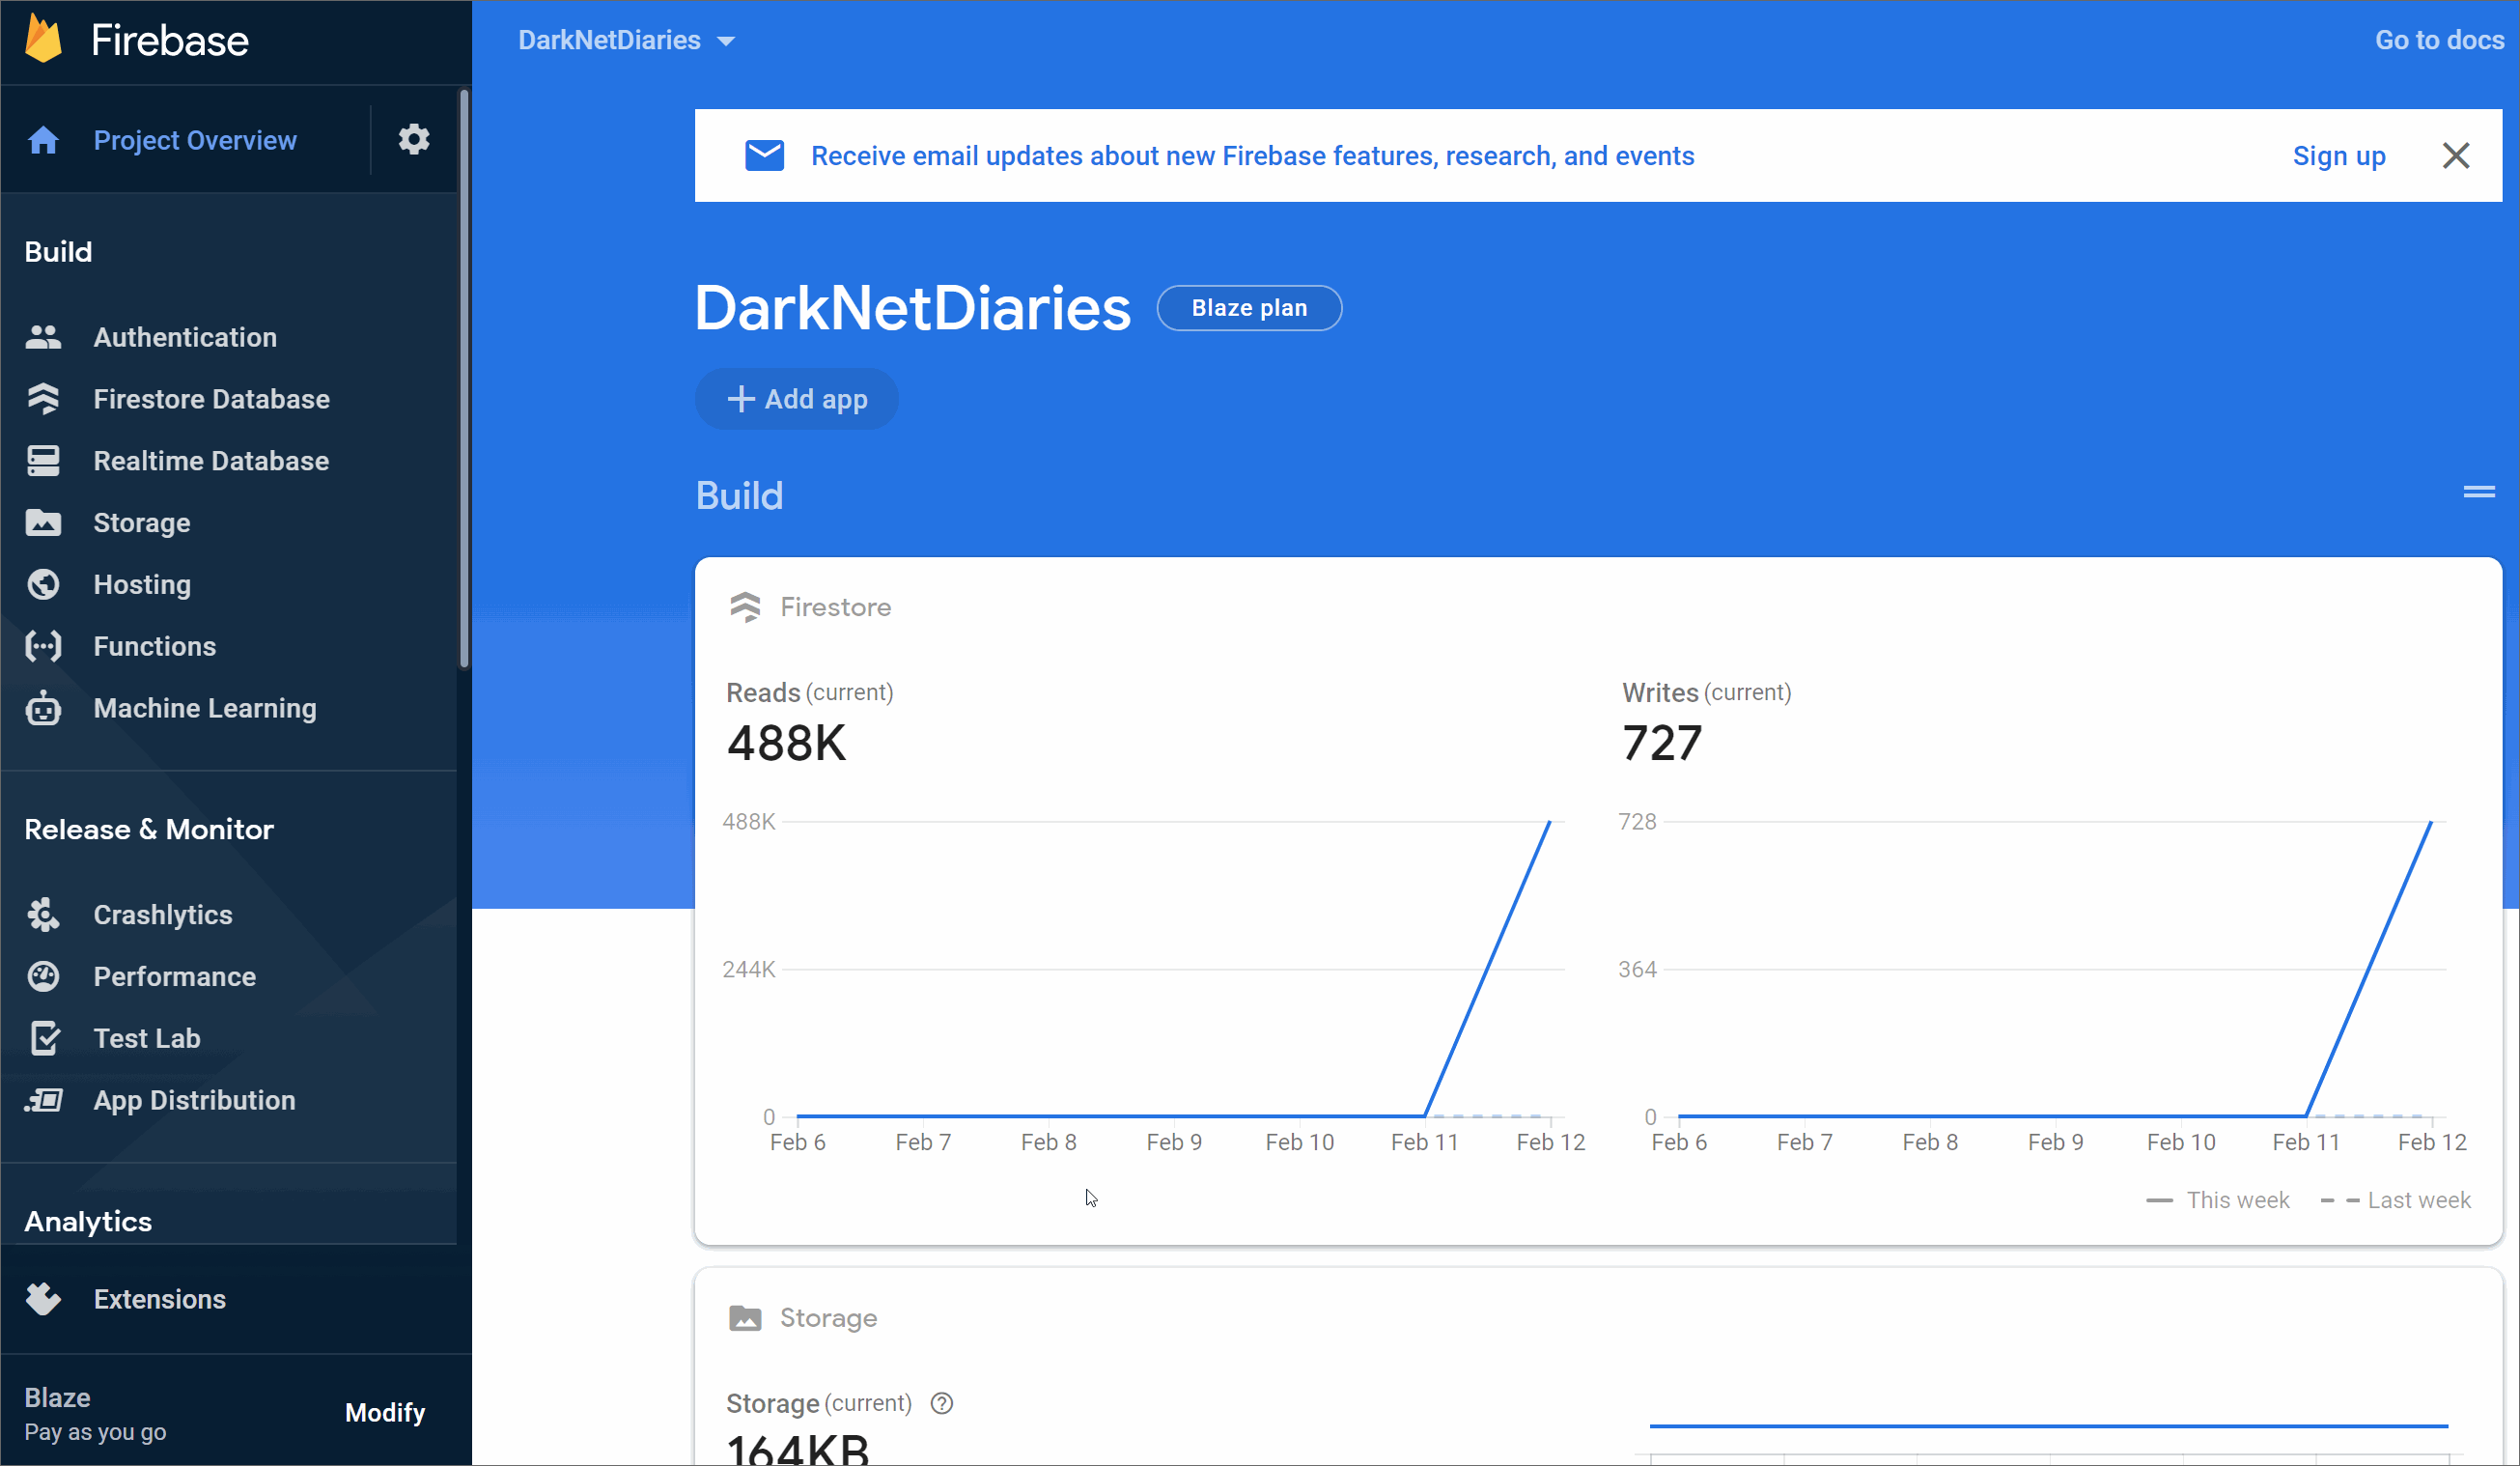
Task: Click the Authentication people icon
Action: pyautogui.click(x=43, y=337)
